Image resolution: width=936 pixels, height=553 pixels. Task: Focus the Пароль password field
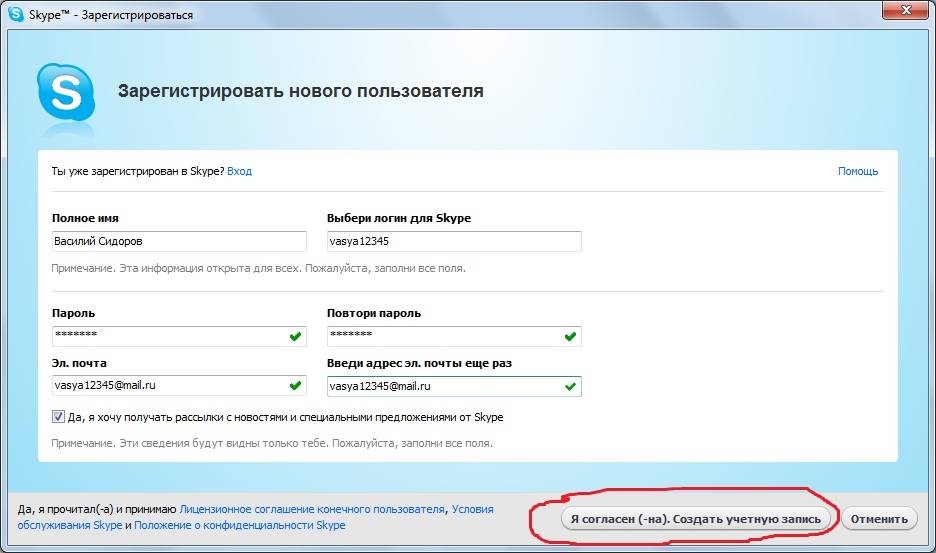pyautogui.click(x=179, y=336)
